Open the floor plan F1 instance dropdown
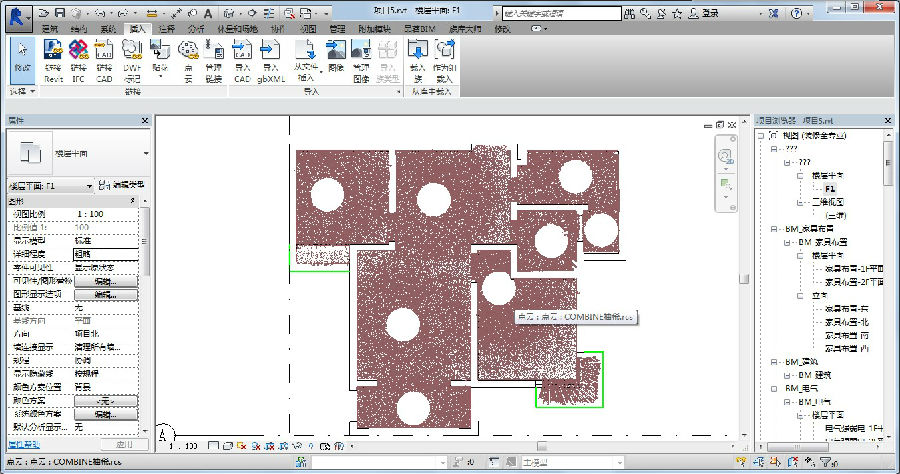Image resolution: width=900 pixels, height=474 pixels. click(88, 186)
